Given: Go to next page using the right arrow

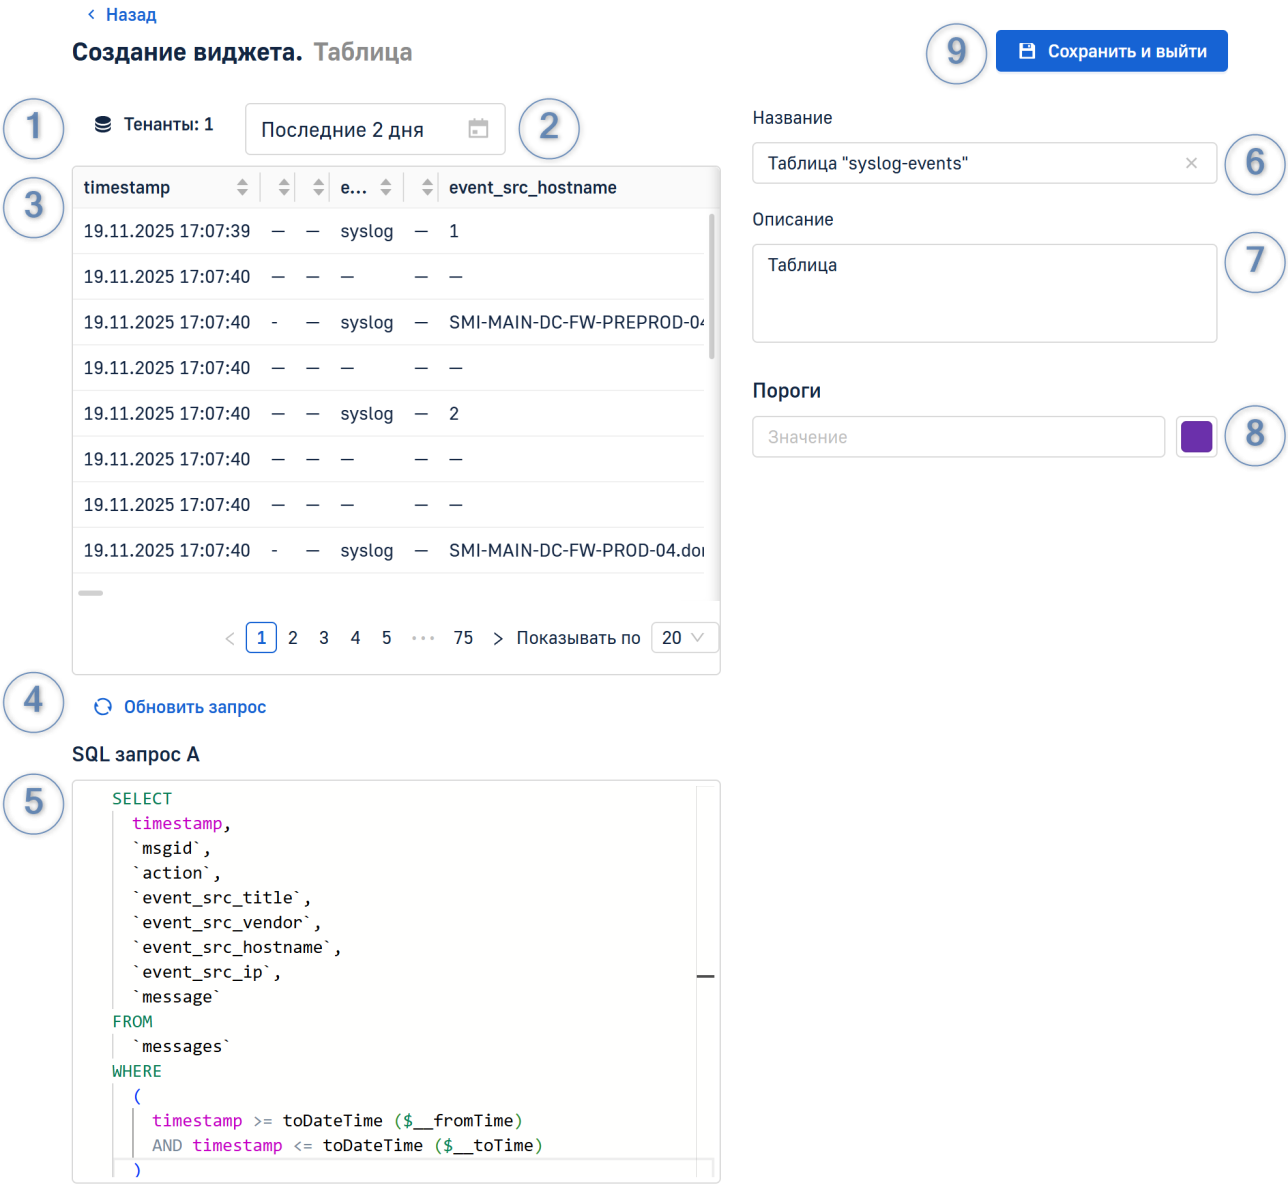Looking at the screenshot, I should tap(497, 638).
